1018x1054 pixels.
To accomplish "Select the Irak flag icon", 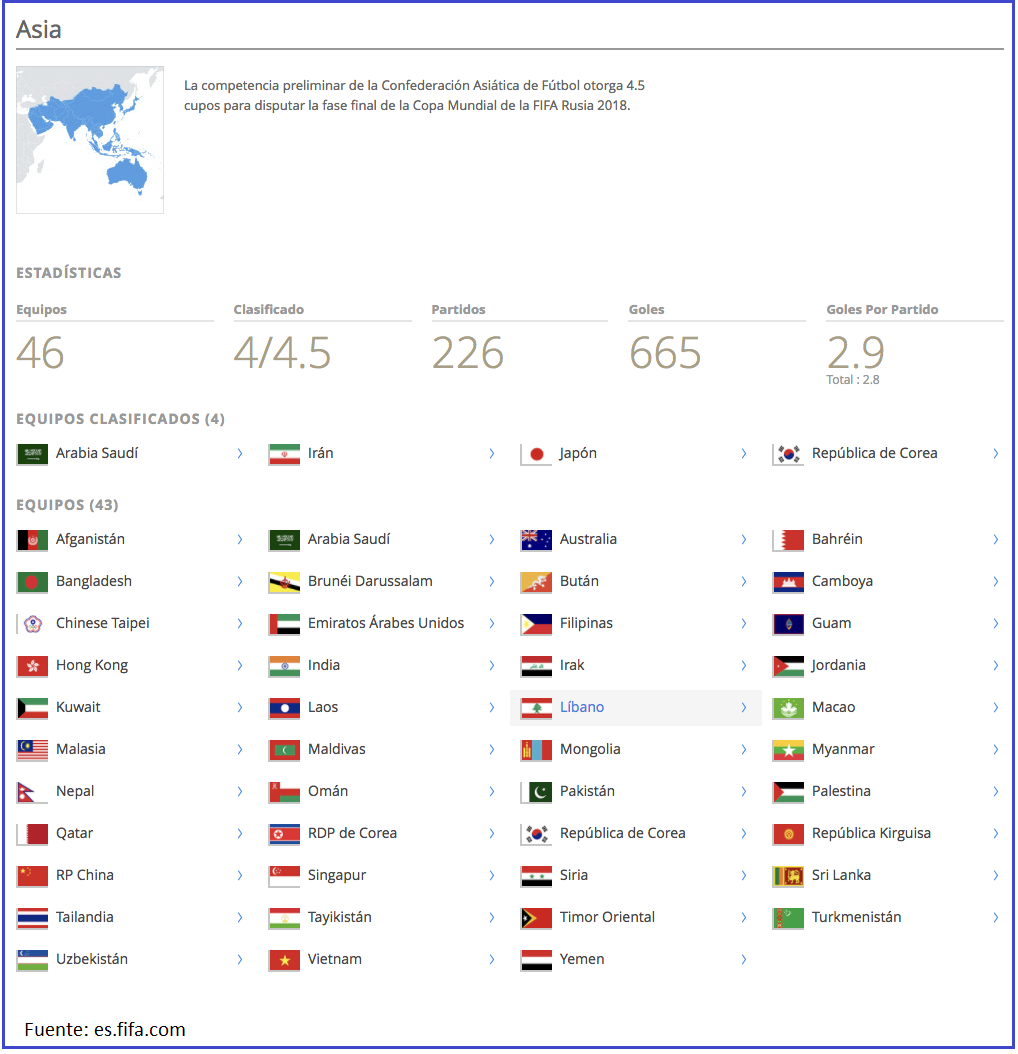I will point(536,666).
